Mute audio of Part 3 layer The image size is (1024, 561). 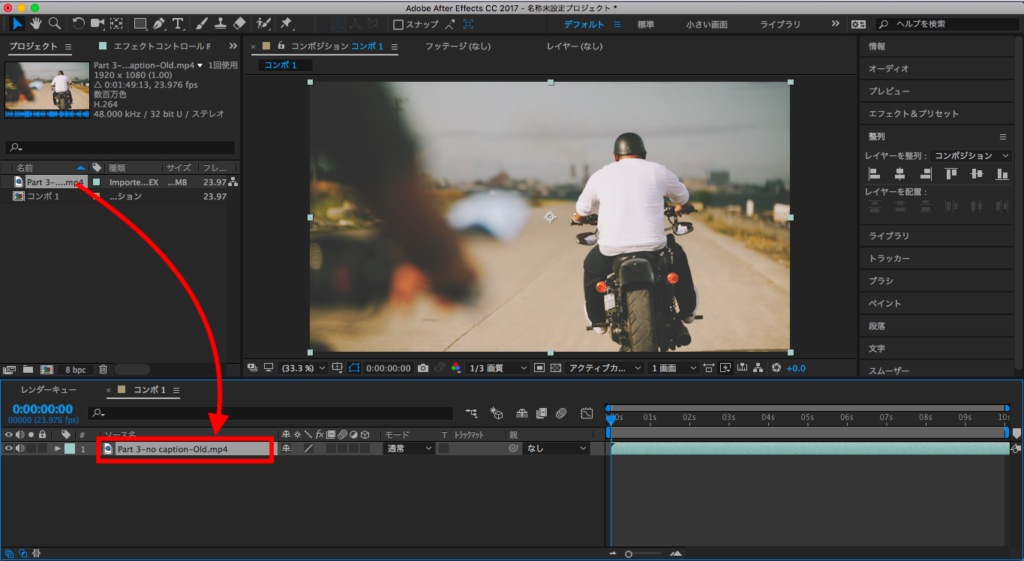(20, 449)
